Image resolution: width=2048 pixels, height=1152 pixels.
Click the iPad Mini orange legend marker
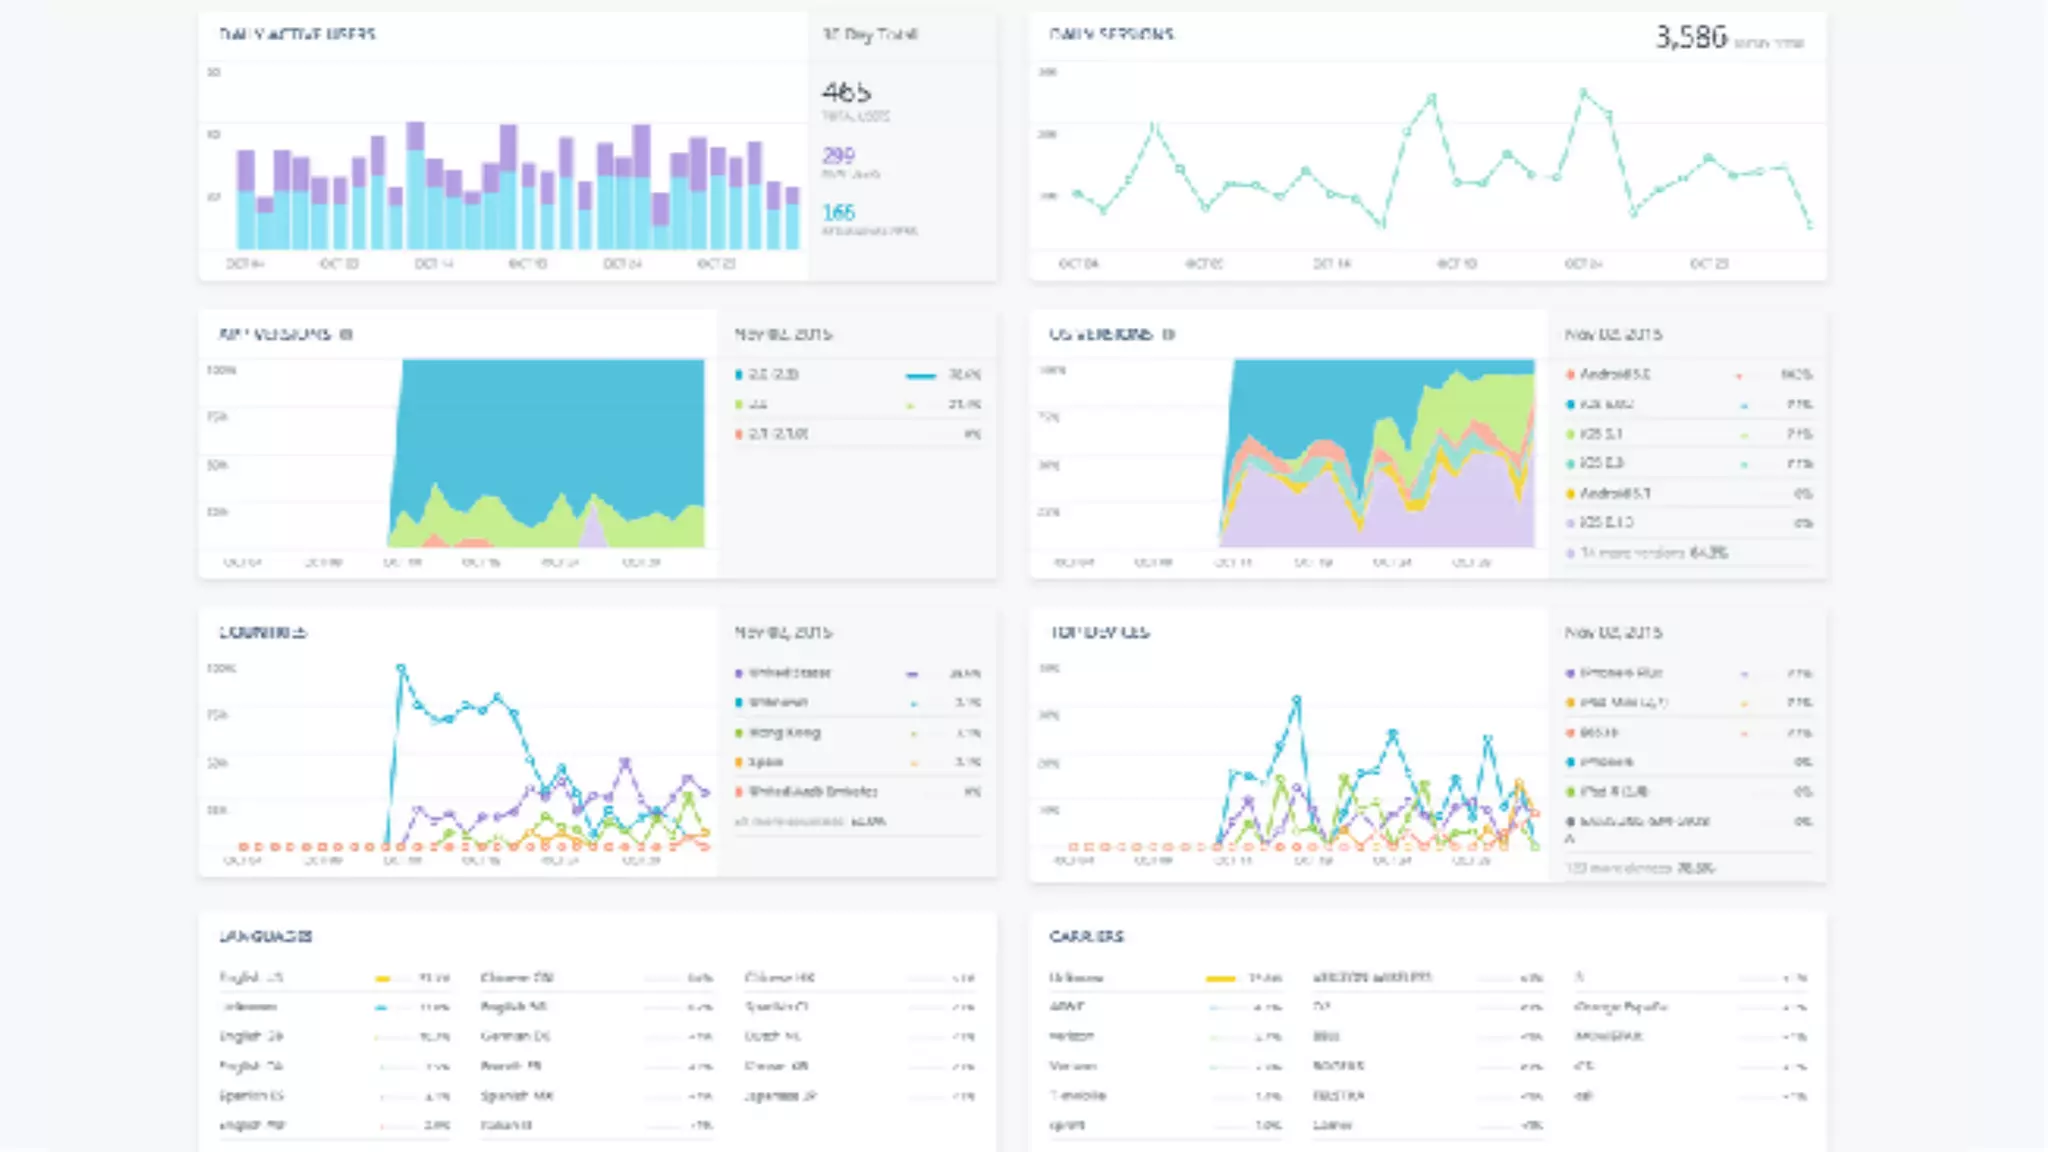[x=1570, y=703]
